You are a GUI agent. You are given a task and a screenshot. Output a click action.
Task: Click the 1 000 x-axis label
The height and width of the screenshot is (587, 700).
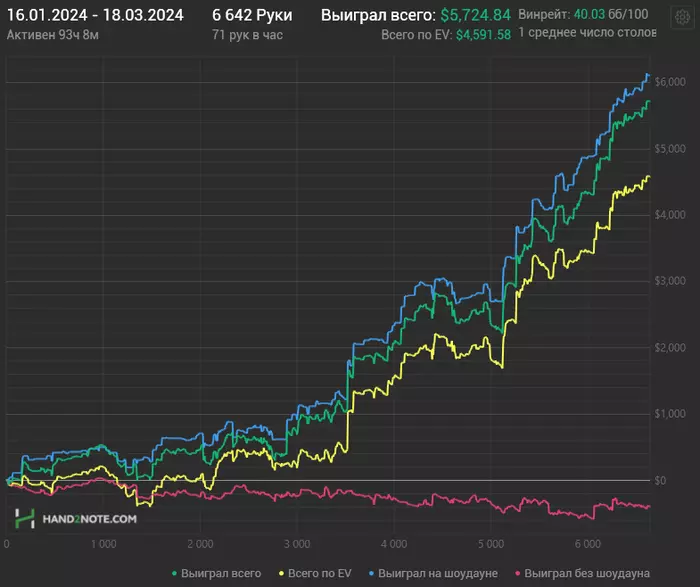[104, 544]
